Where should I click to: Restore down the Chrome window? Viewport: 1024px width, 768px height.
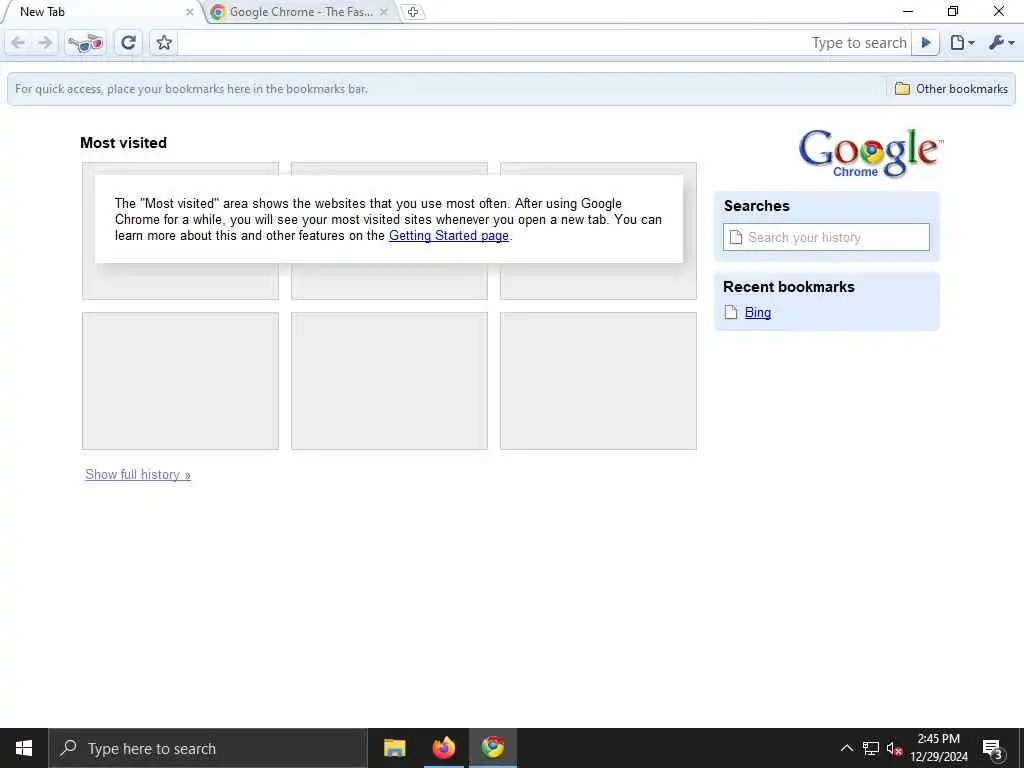pos(953,11)
